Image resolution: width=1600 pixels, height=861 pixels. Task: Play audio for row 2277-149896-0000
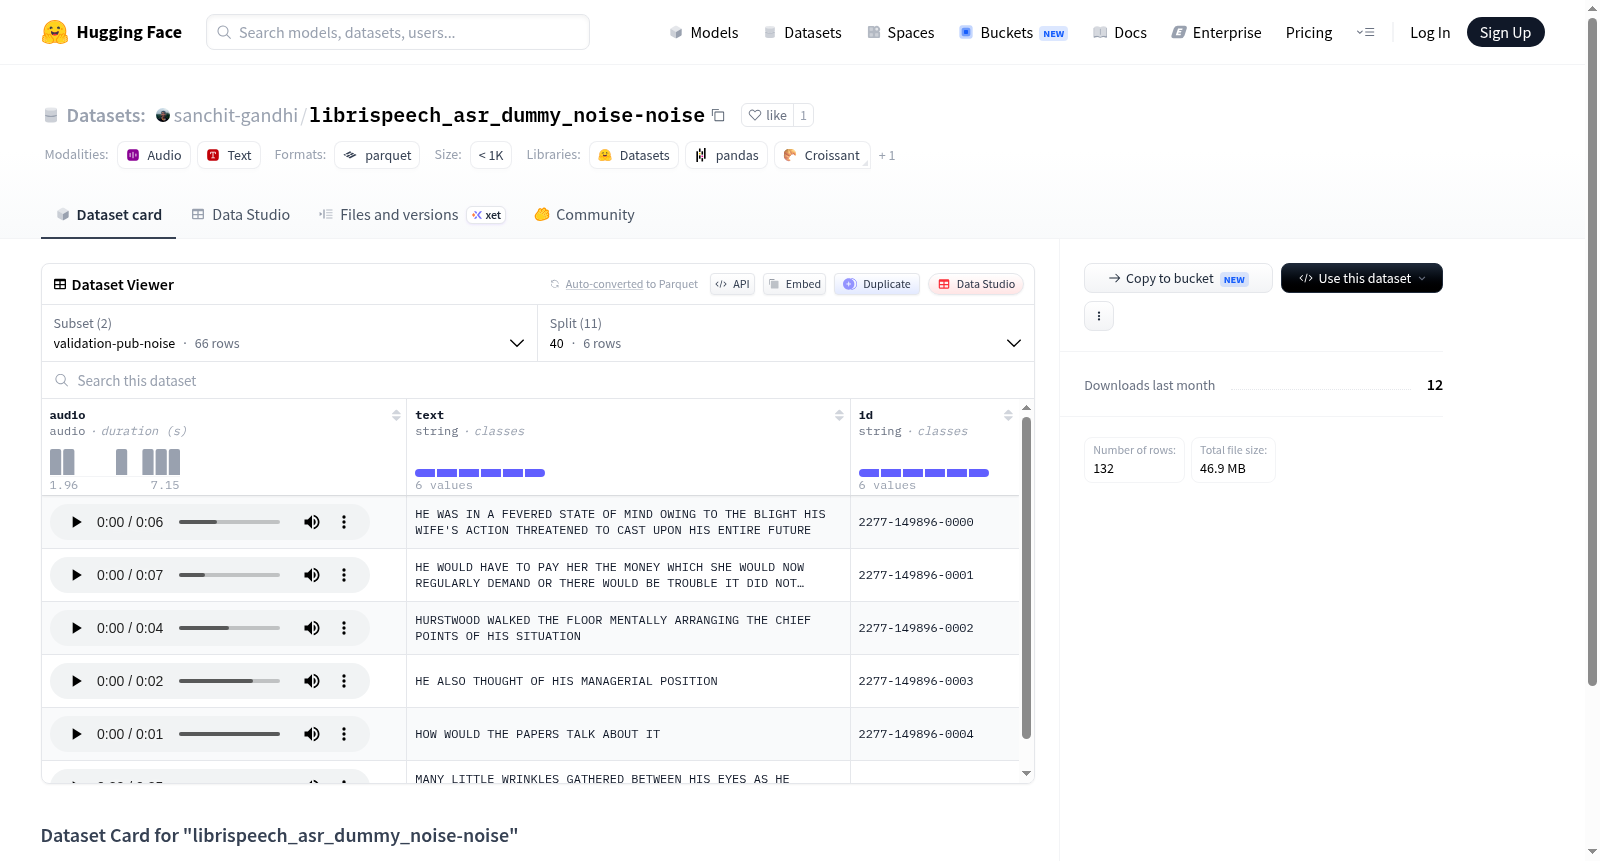[x=76, y=522]
